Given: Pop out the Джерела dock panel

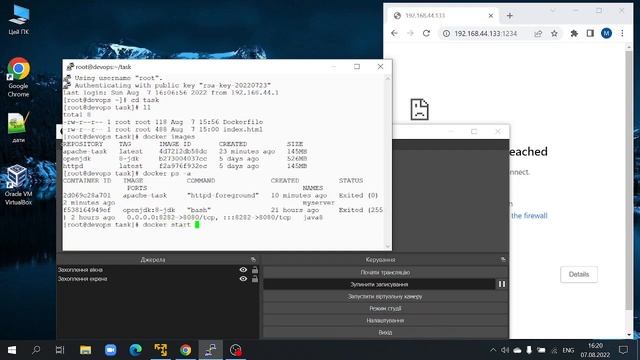Looking at the screenshot, I should coord(253,260).
